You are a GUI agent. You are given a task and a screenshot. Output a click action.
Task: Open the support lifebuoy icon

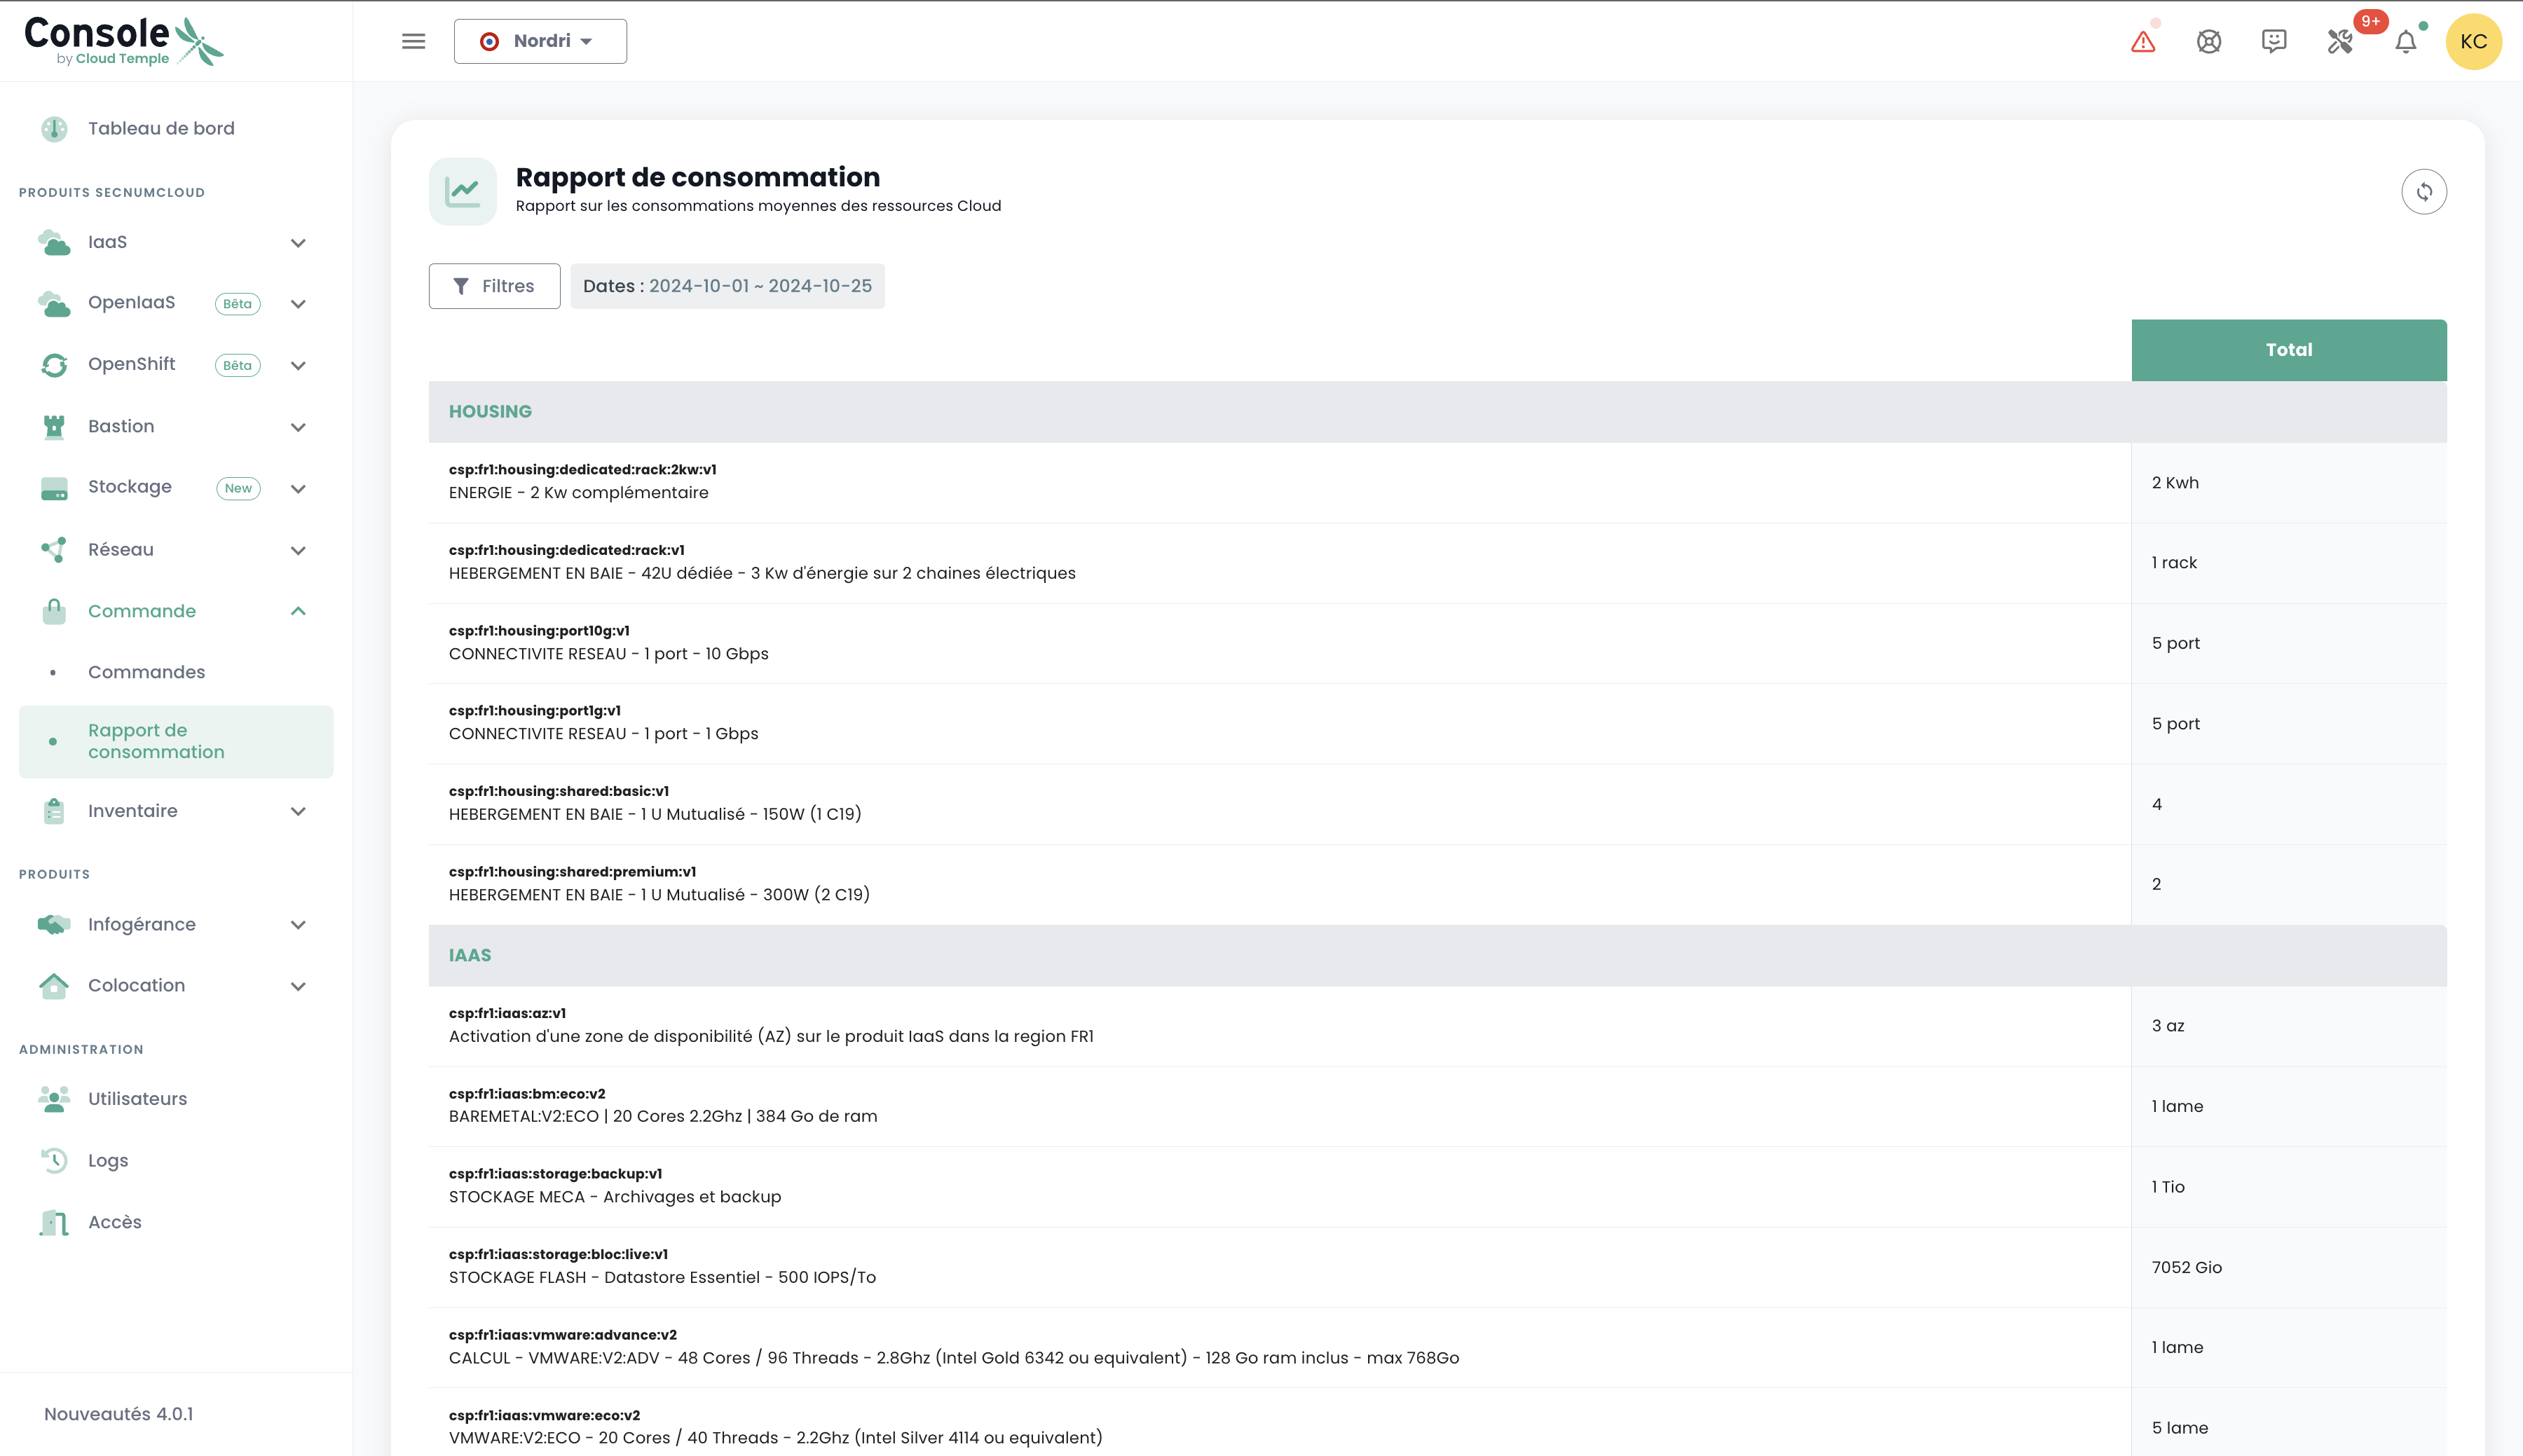(x=2208, y=42)
